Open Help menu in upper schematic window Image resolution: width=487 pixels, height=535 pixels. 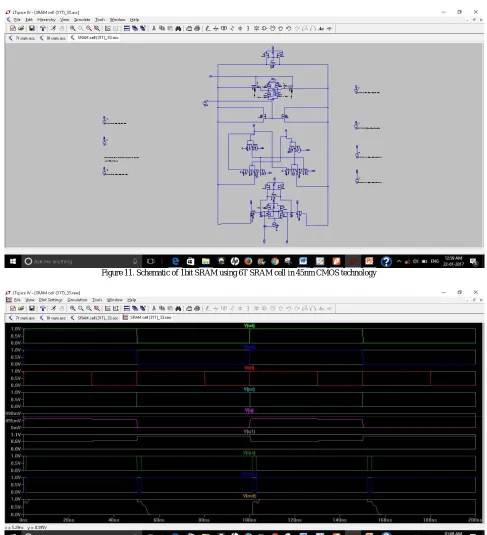click(x=134, y=20)
